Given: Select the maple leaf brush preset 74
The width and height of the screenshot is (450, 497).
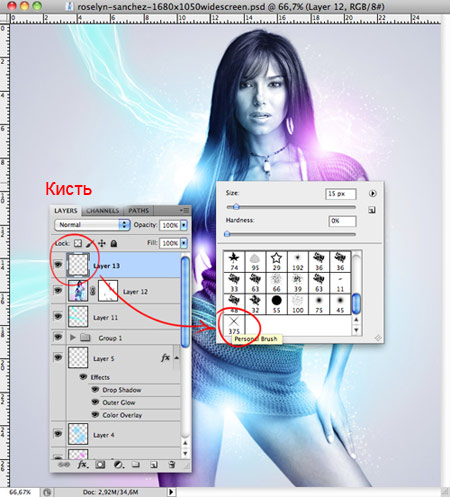Looking at the screenshot, I should click(234, 261).
